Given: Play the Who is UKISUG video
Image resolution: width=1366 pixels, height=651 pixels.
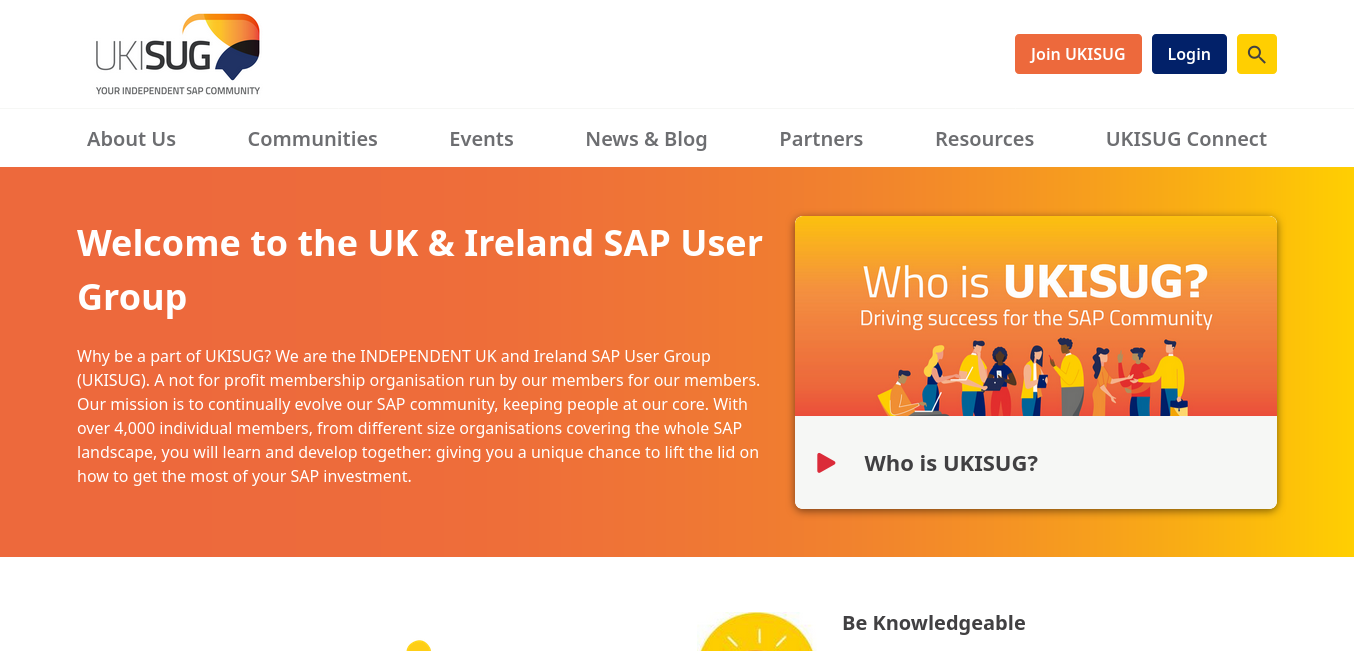Looking at the screenshot, I should point(826,463).
